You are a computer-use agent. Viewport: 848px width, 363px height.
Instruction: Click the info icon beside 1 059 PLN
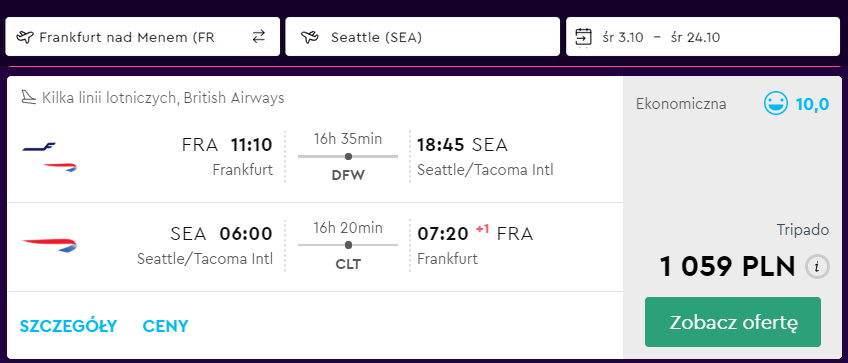tap(817, 267)
